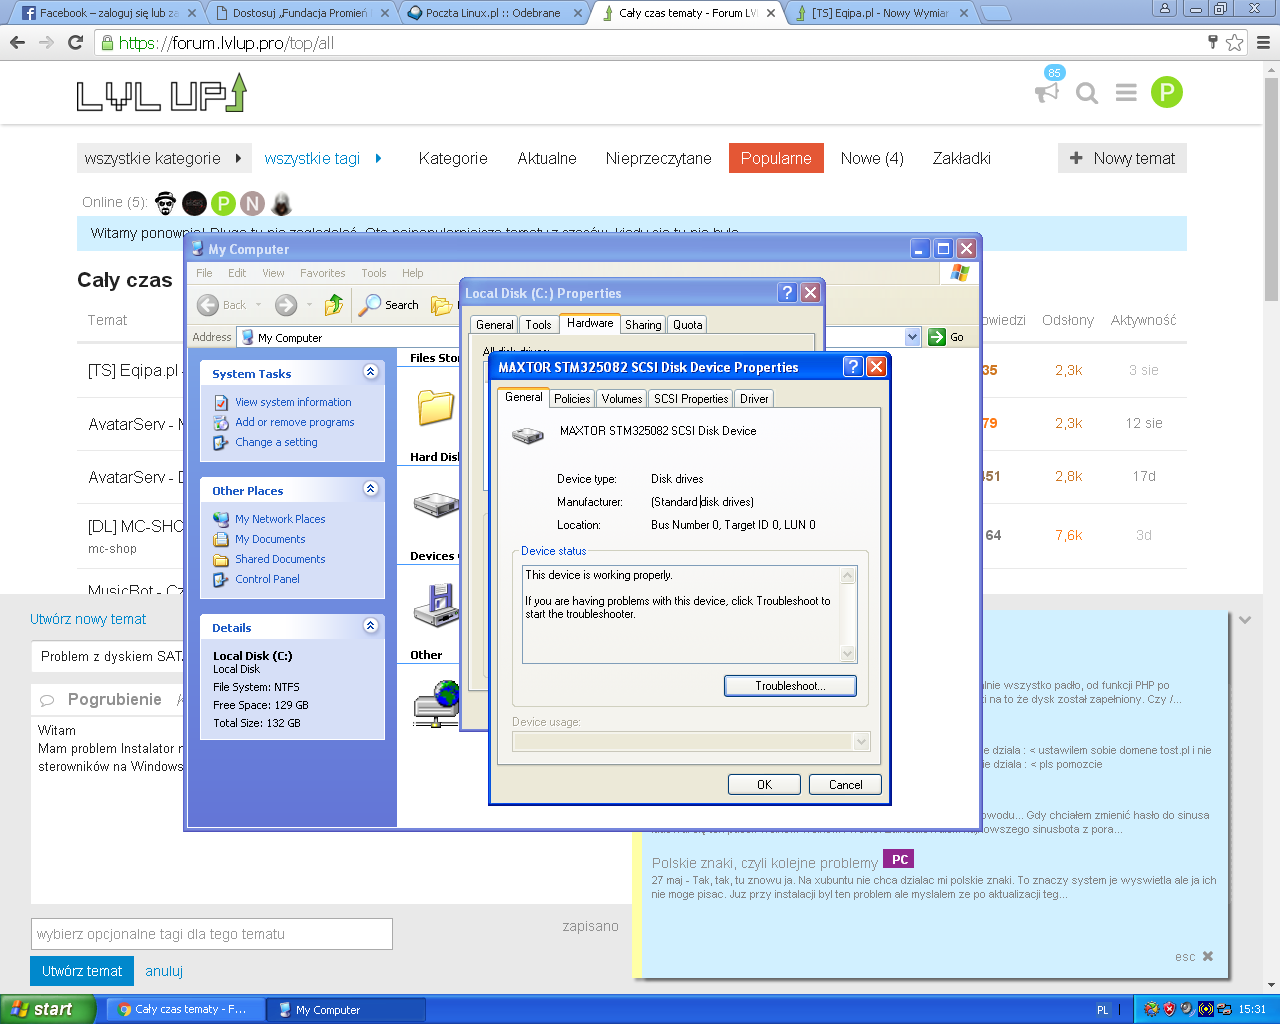Screen dimensions: 1280x1024
Task: Collapse the Details panel
Action: [x=370, y=626]
